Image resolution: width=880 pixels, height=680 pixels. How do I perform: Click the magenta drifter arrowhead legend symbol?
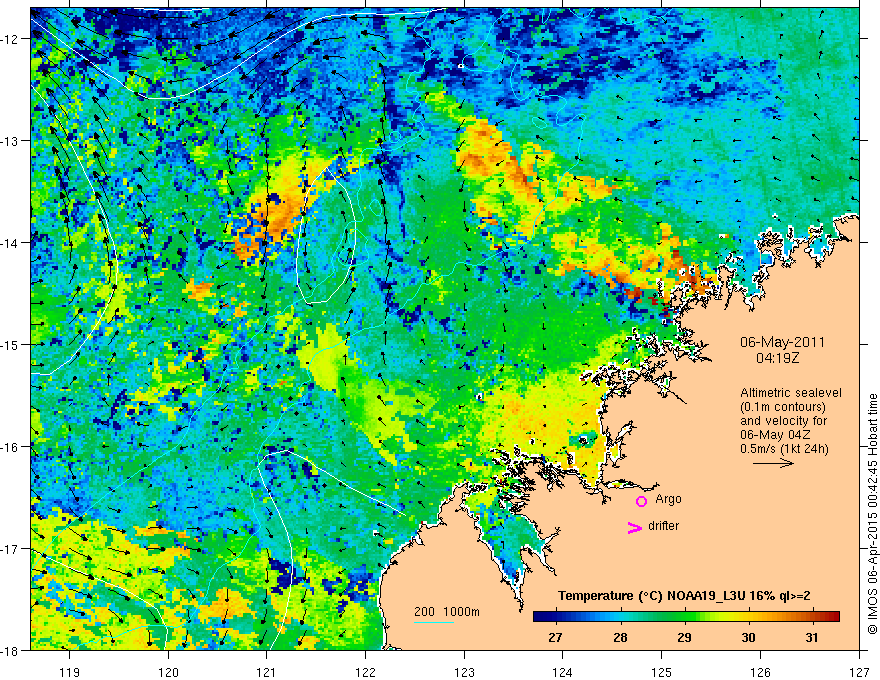point(635,527)
